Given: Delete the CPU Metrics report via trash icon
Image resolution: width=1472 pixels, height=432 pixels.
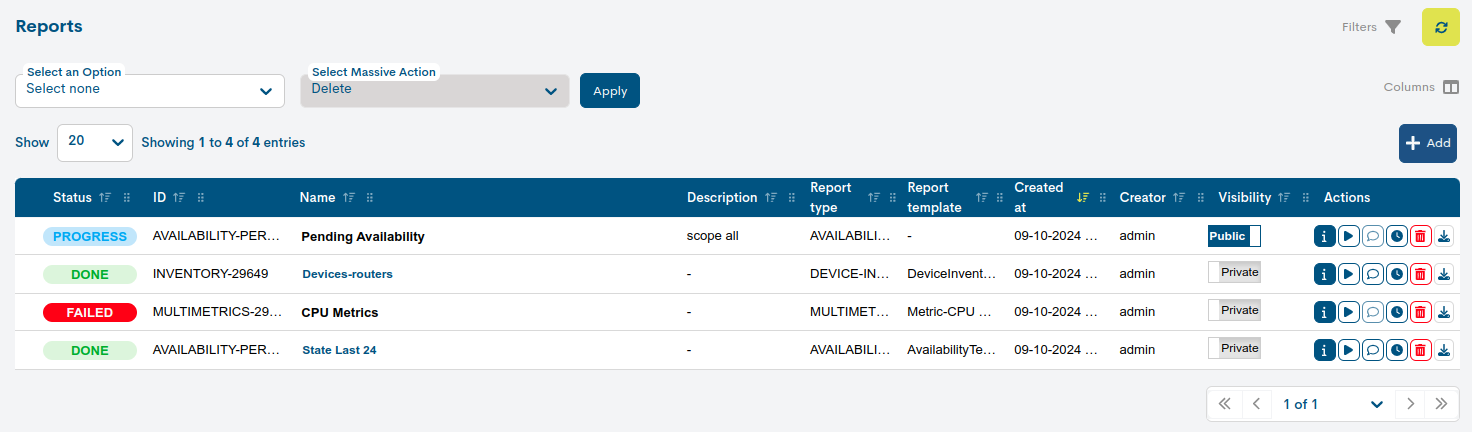Looking at the screenshot, I should 1420,312.
